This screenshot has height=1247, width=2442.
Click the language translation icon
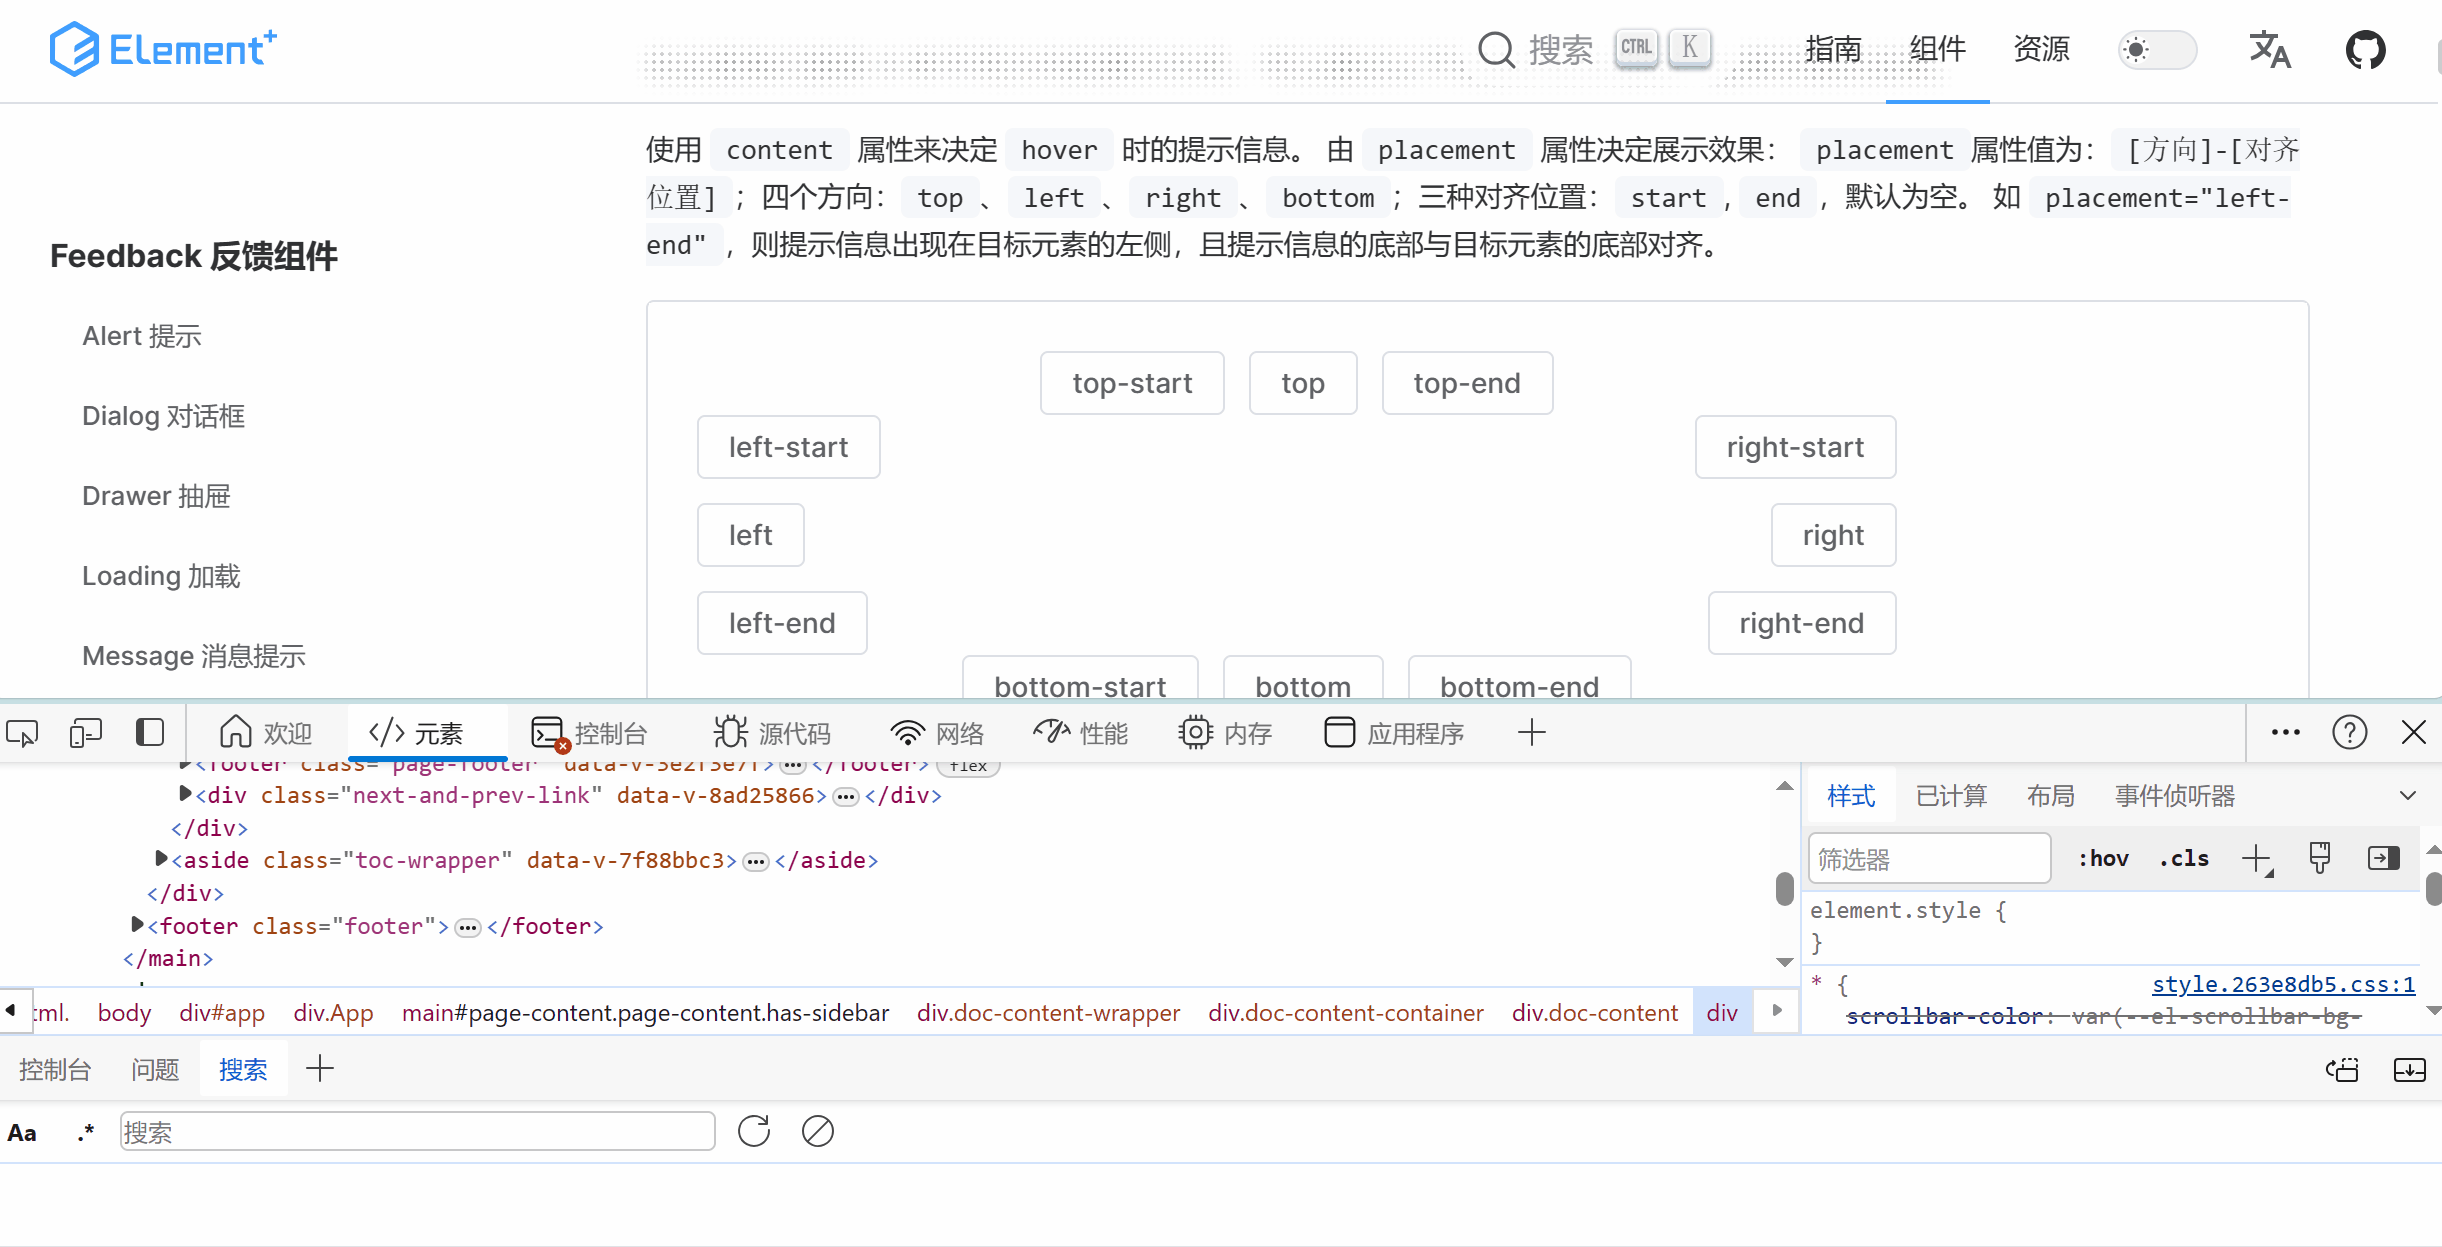pyautogui.click(x=2269, y=49)
